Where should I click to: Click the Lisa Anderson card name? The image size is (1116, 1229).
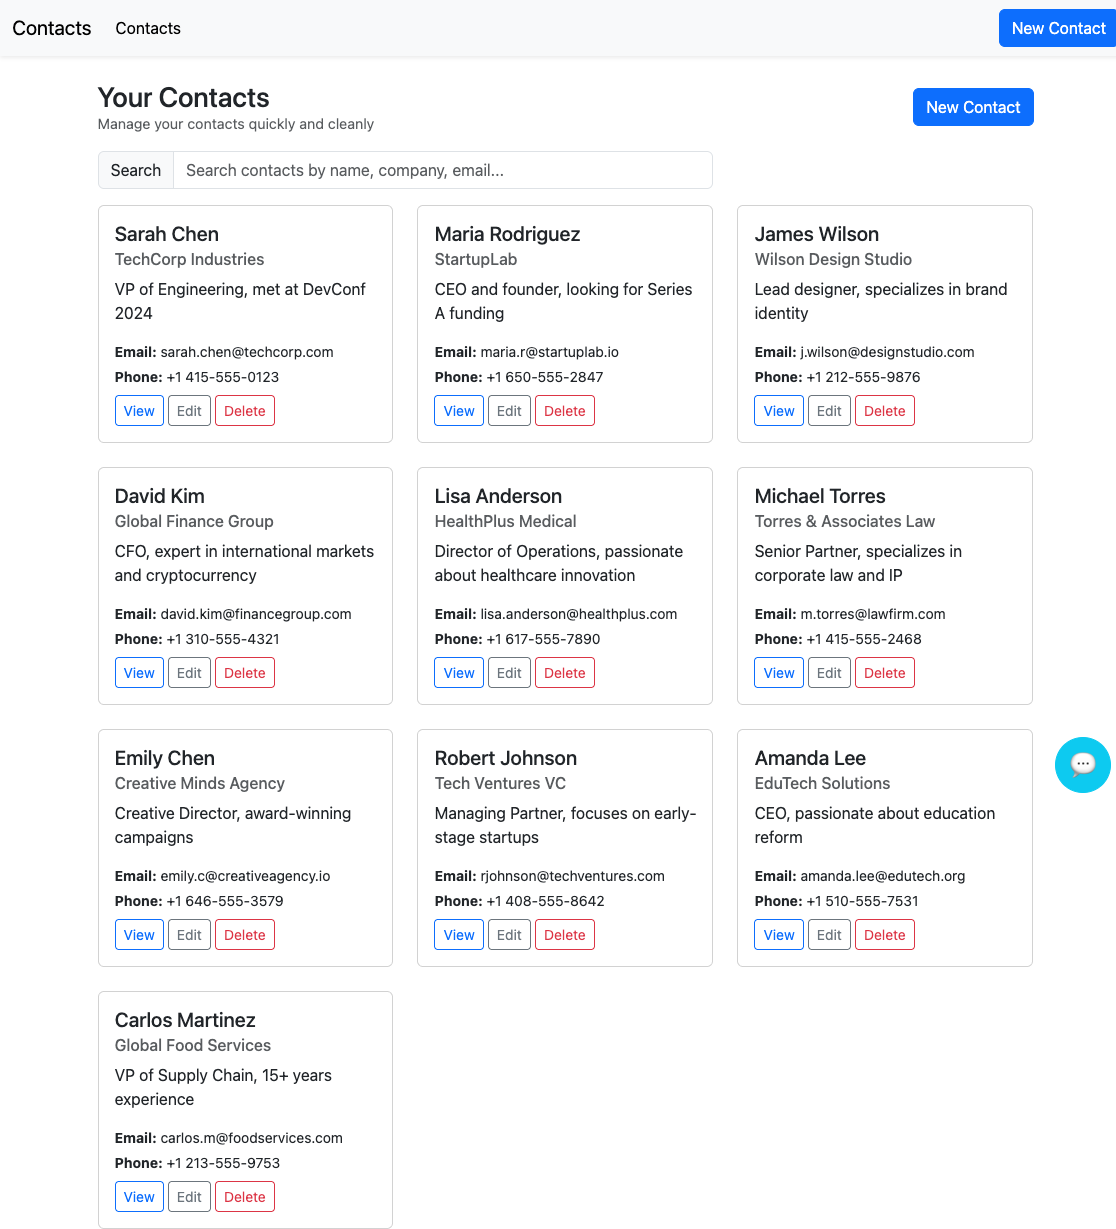click(x=498, y=496)
